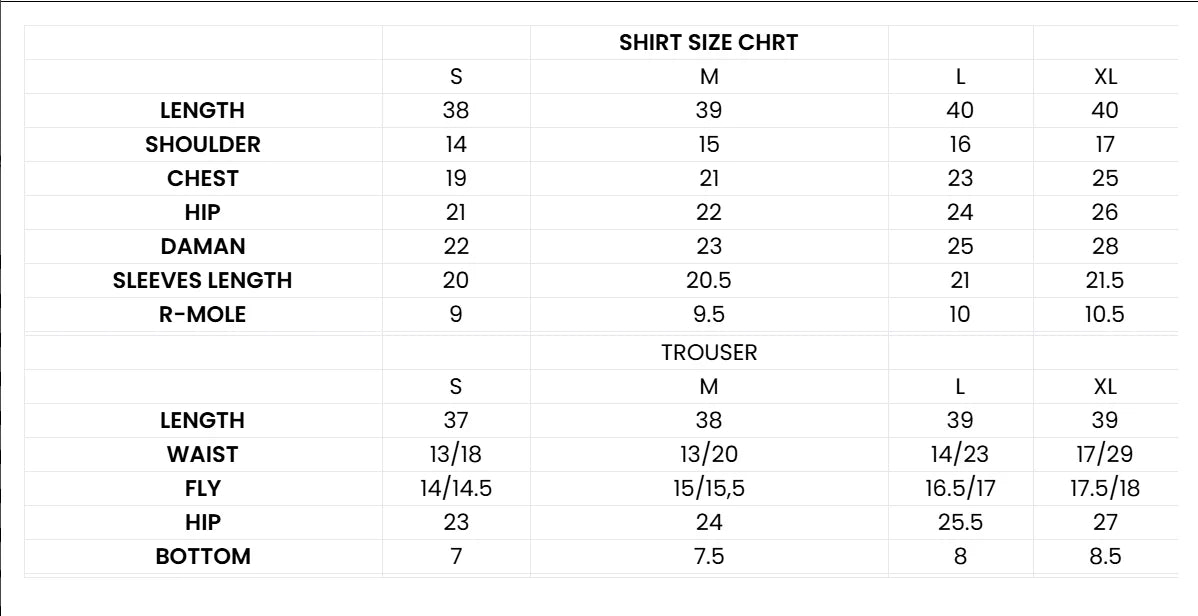Click the WAIST row label

202,455
